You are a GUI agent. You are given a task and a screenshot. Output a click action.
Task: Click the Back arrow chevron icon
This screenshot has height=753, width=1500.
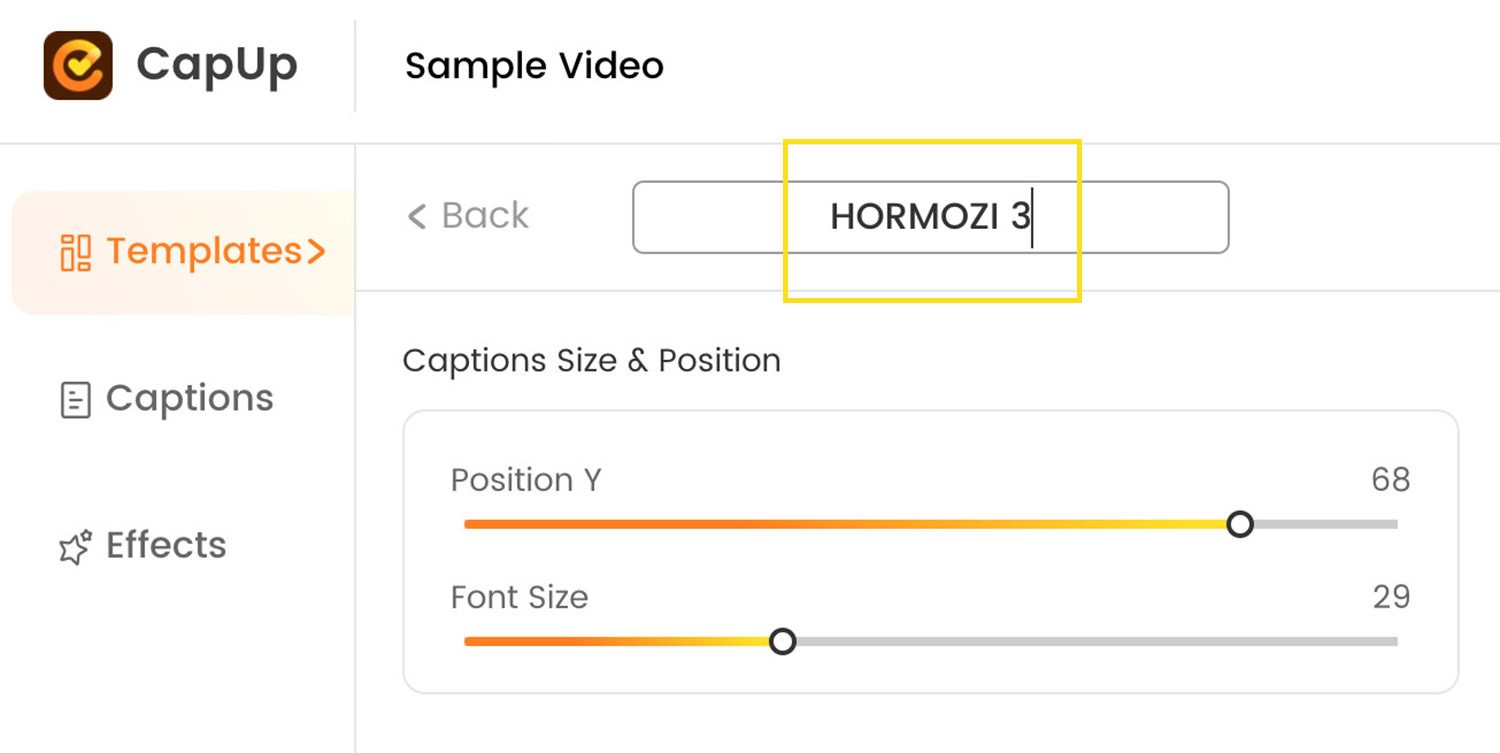[417, 216]
